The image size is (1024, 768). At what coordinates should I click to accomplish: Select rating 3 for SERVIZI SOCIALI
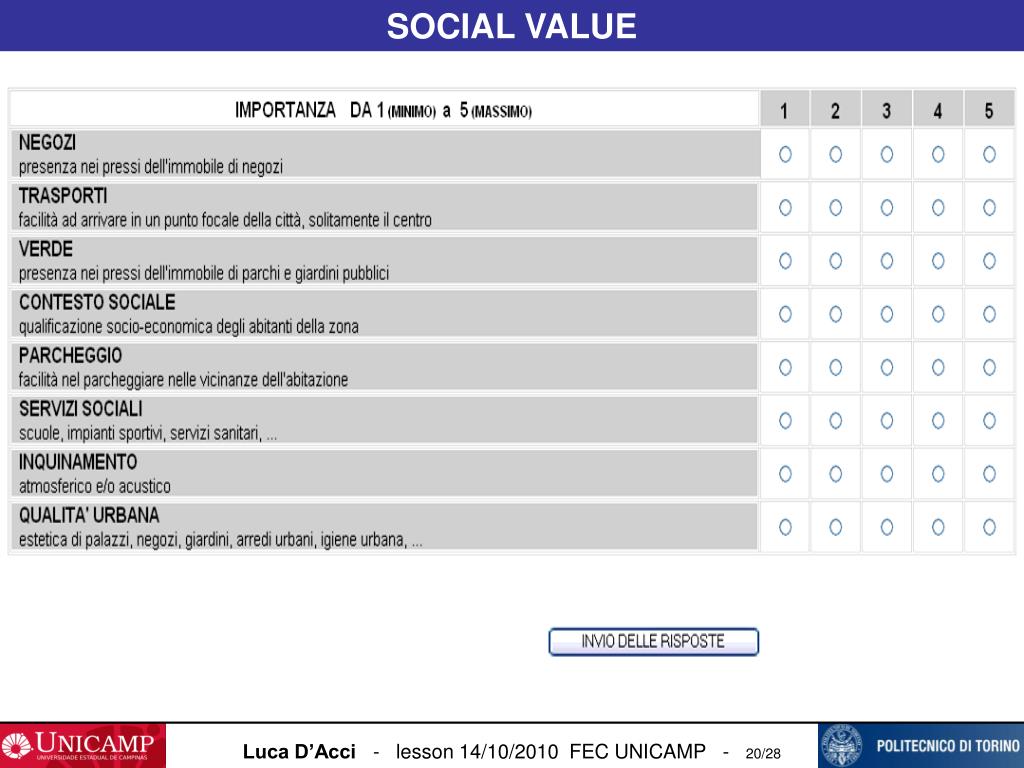click(x=887, y=421)
